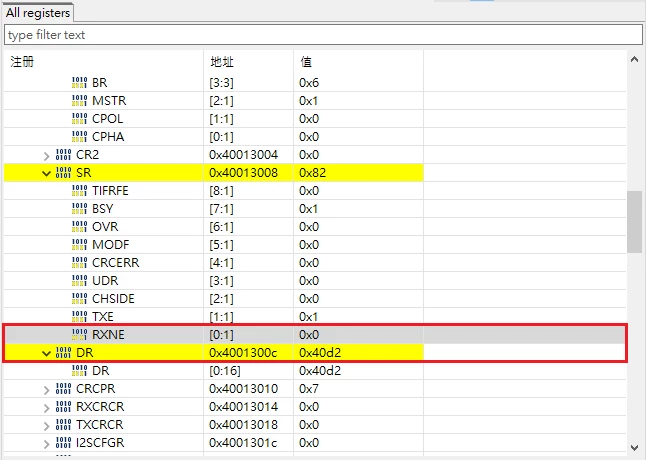Click the CHSIDE bitfield icon
This screenshot has width=646, height=460.
[x=80, y=298]
